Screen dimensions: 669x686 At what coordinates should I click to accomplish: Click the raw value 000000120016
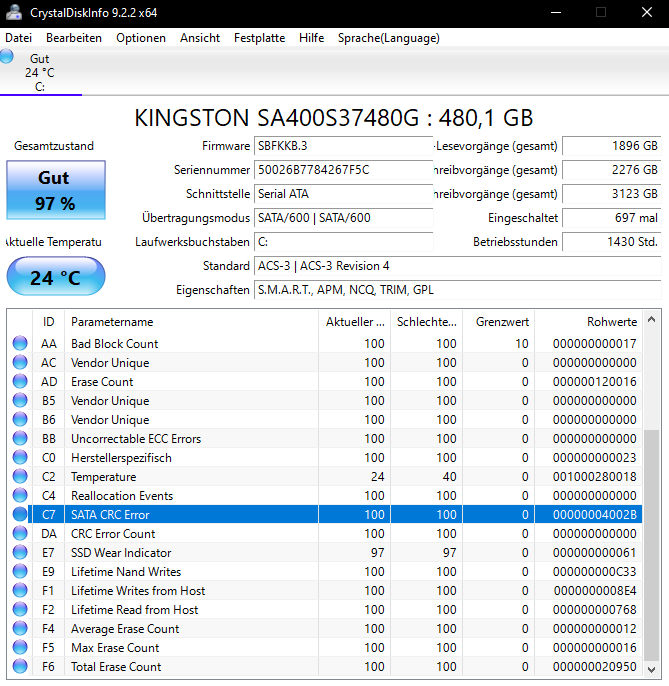pyautogui.click(x=595, y=382)
